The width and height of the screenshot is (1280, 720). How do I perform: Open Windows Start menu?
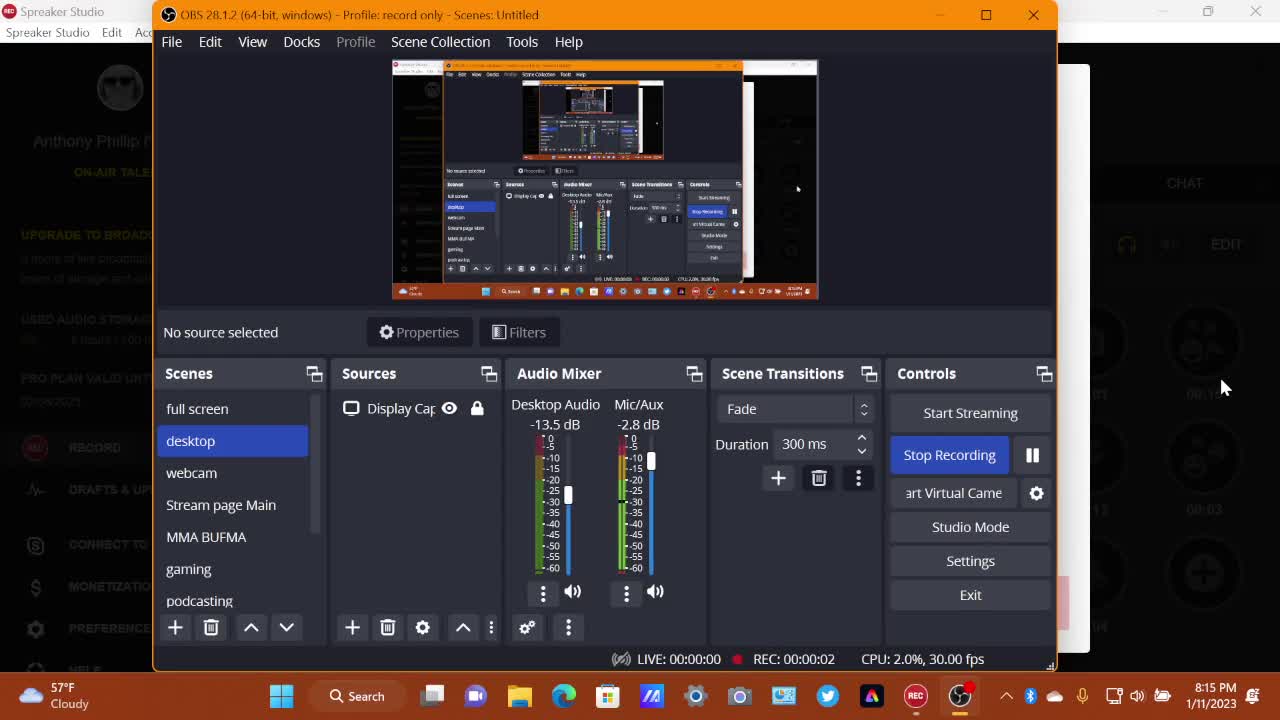pyautogui.click(x=281, y=696)
